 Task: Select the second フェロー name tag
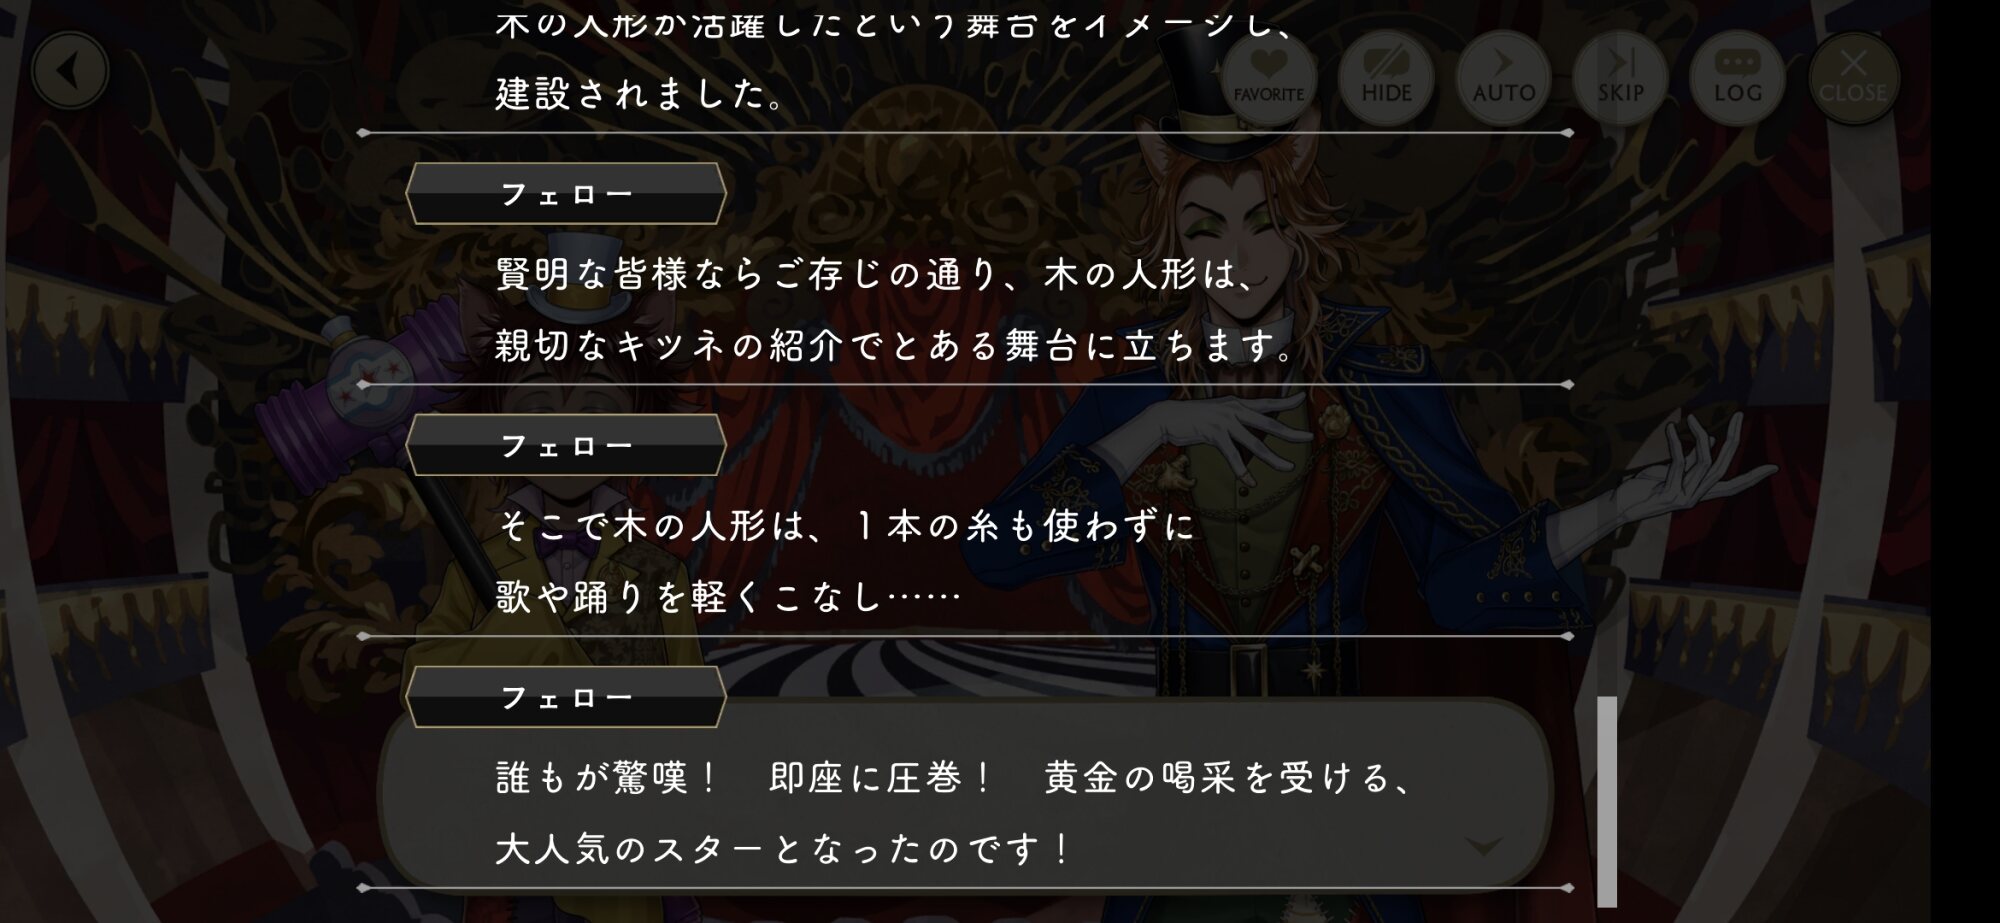coord(566,445)
